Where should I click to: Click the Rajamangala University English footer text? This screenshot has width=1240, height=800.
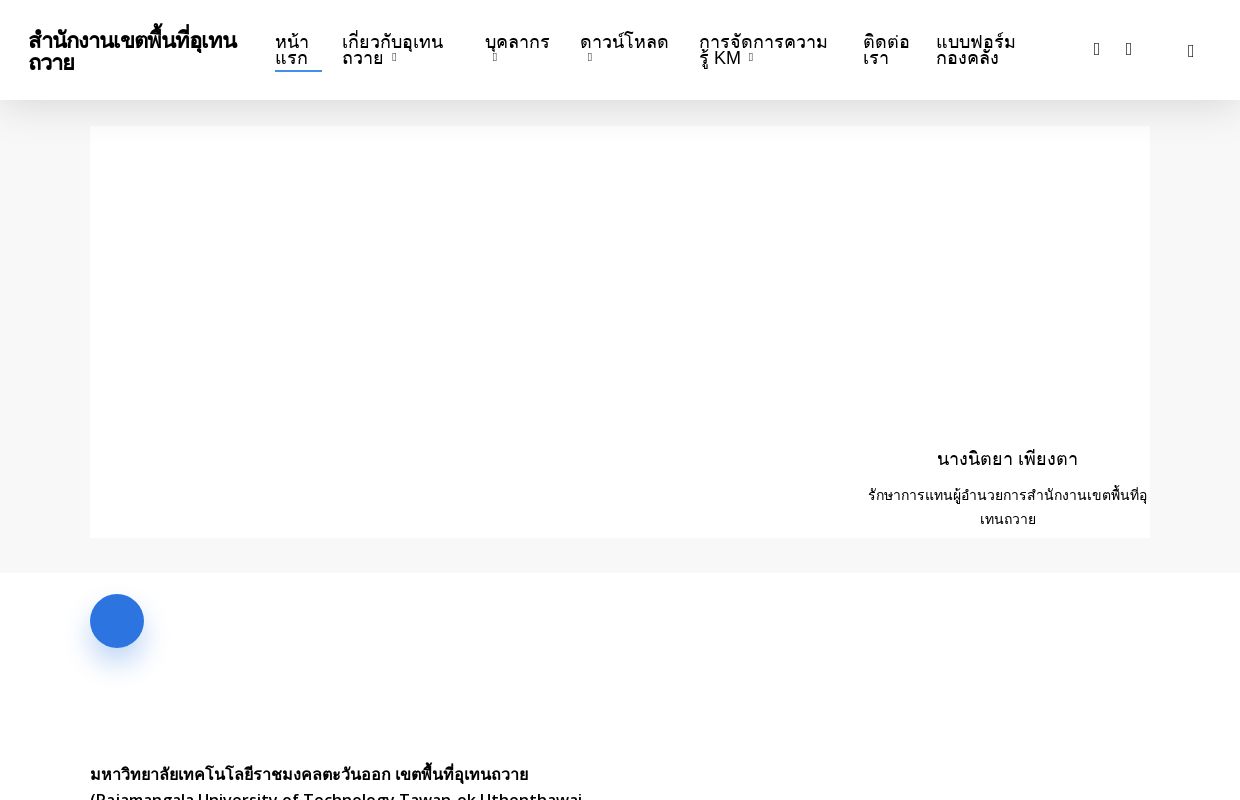tap(336, 795)
